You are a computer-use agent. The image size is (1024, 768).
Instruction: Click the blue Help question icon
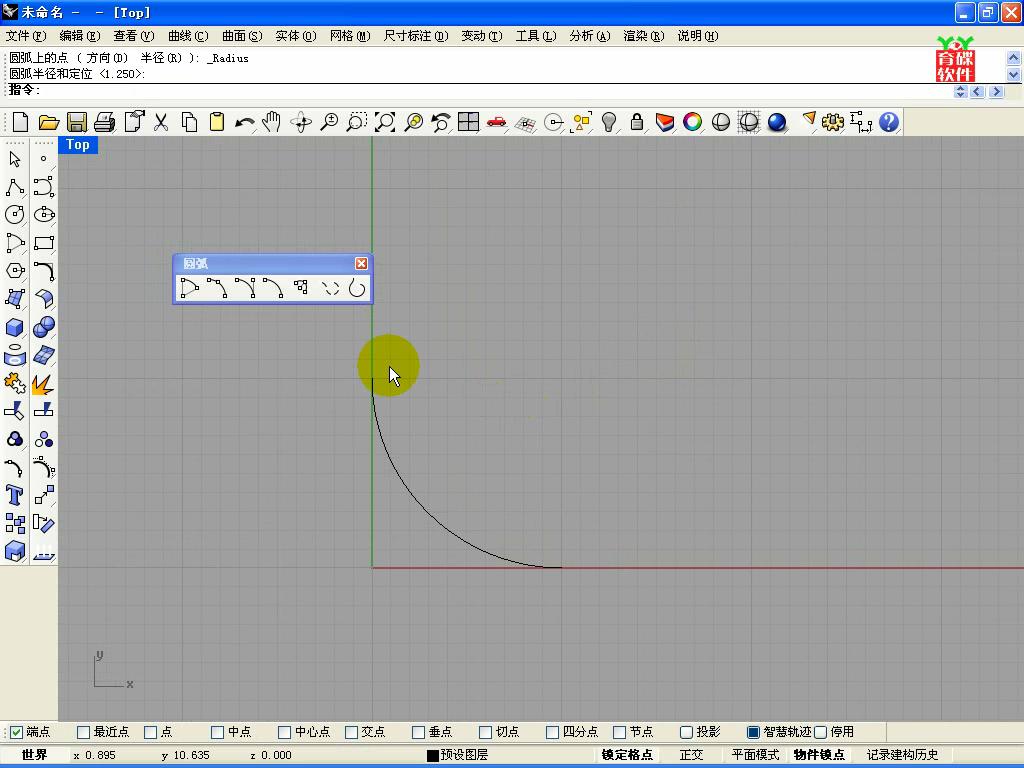(x=889, y=122)
